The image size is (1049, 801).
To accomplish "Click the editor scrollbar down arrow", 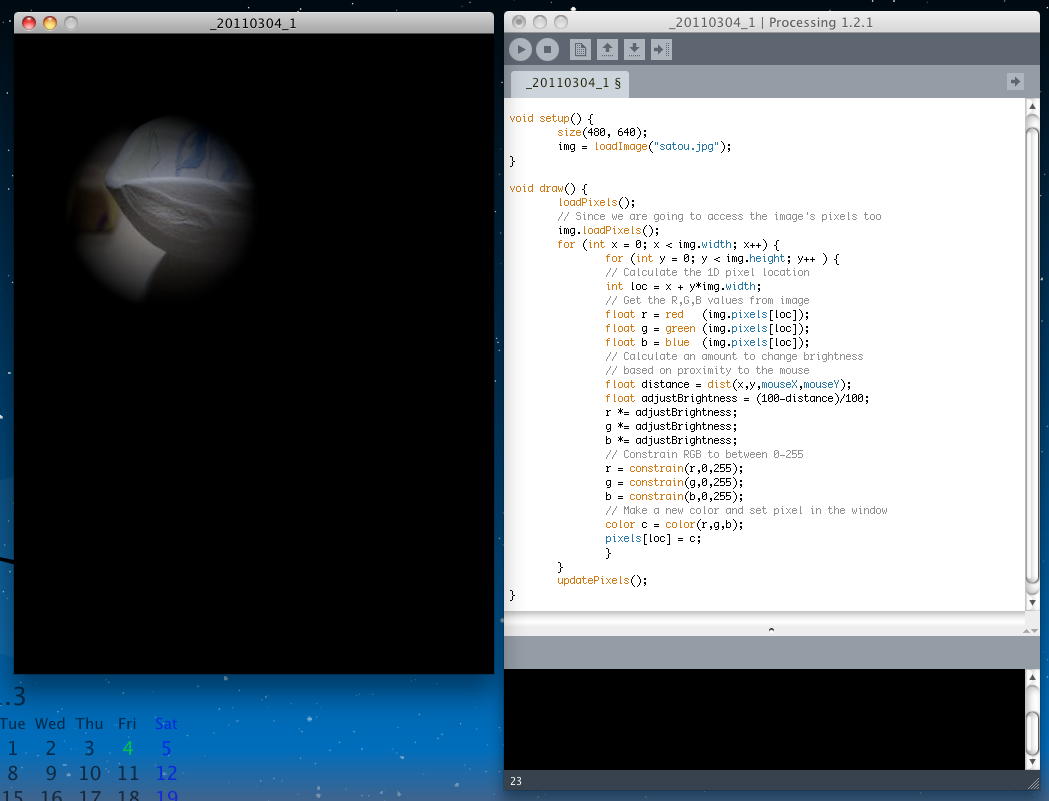I will 1033,602.
